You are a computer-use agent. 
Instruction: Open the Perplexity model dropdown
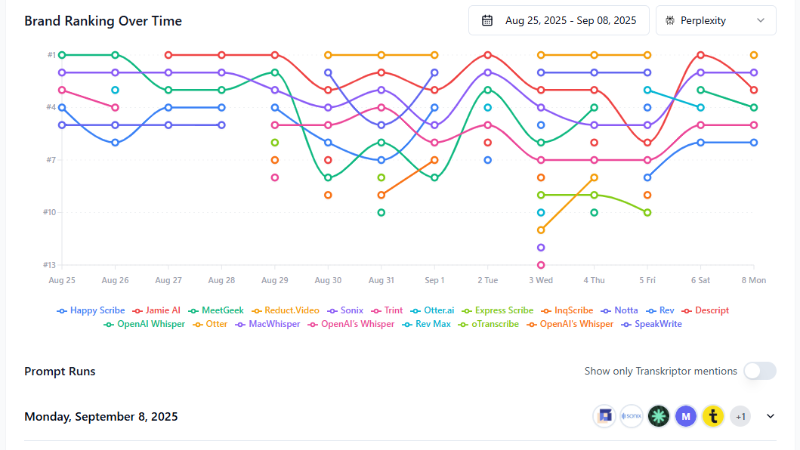[716, 20]
